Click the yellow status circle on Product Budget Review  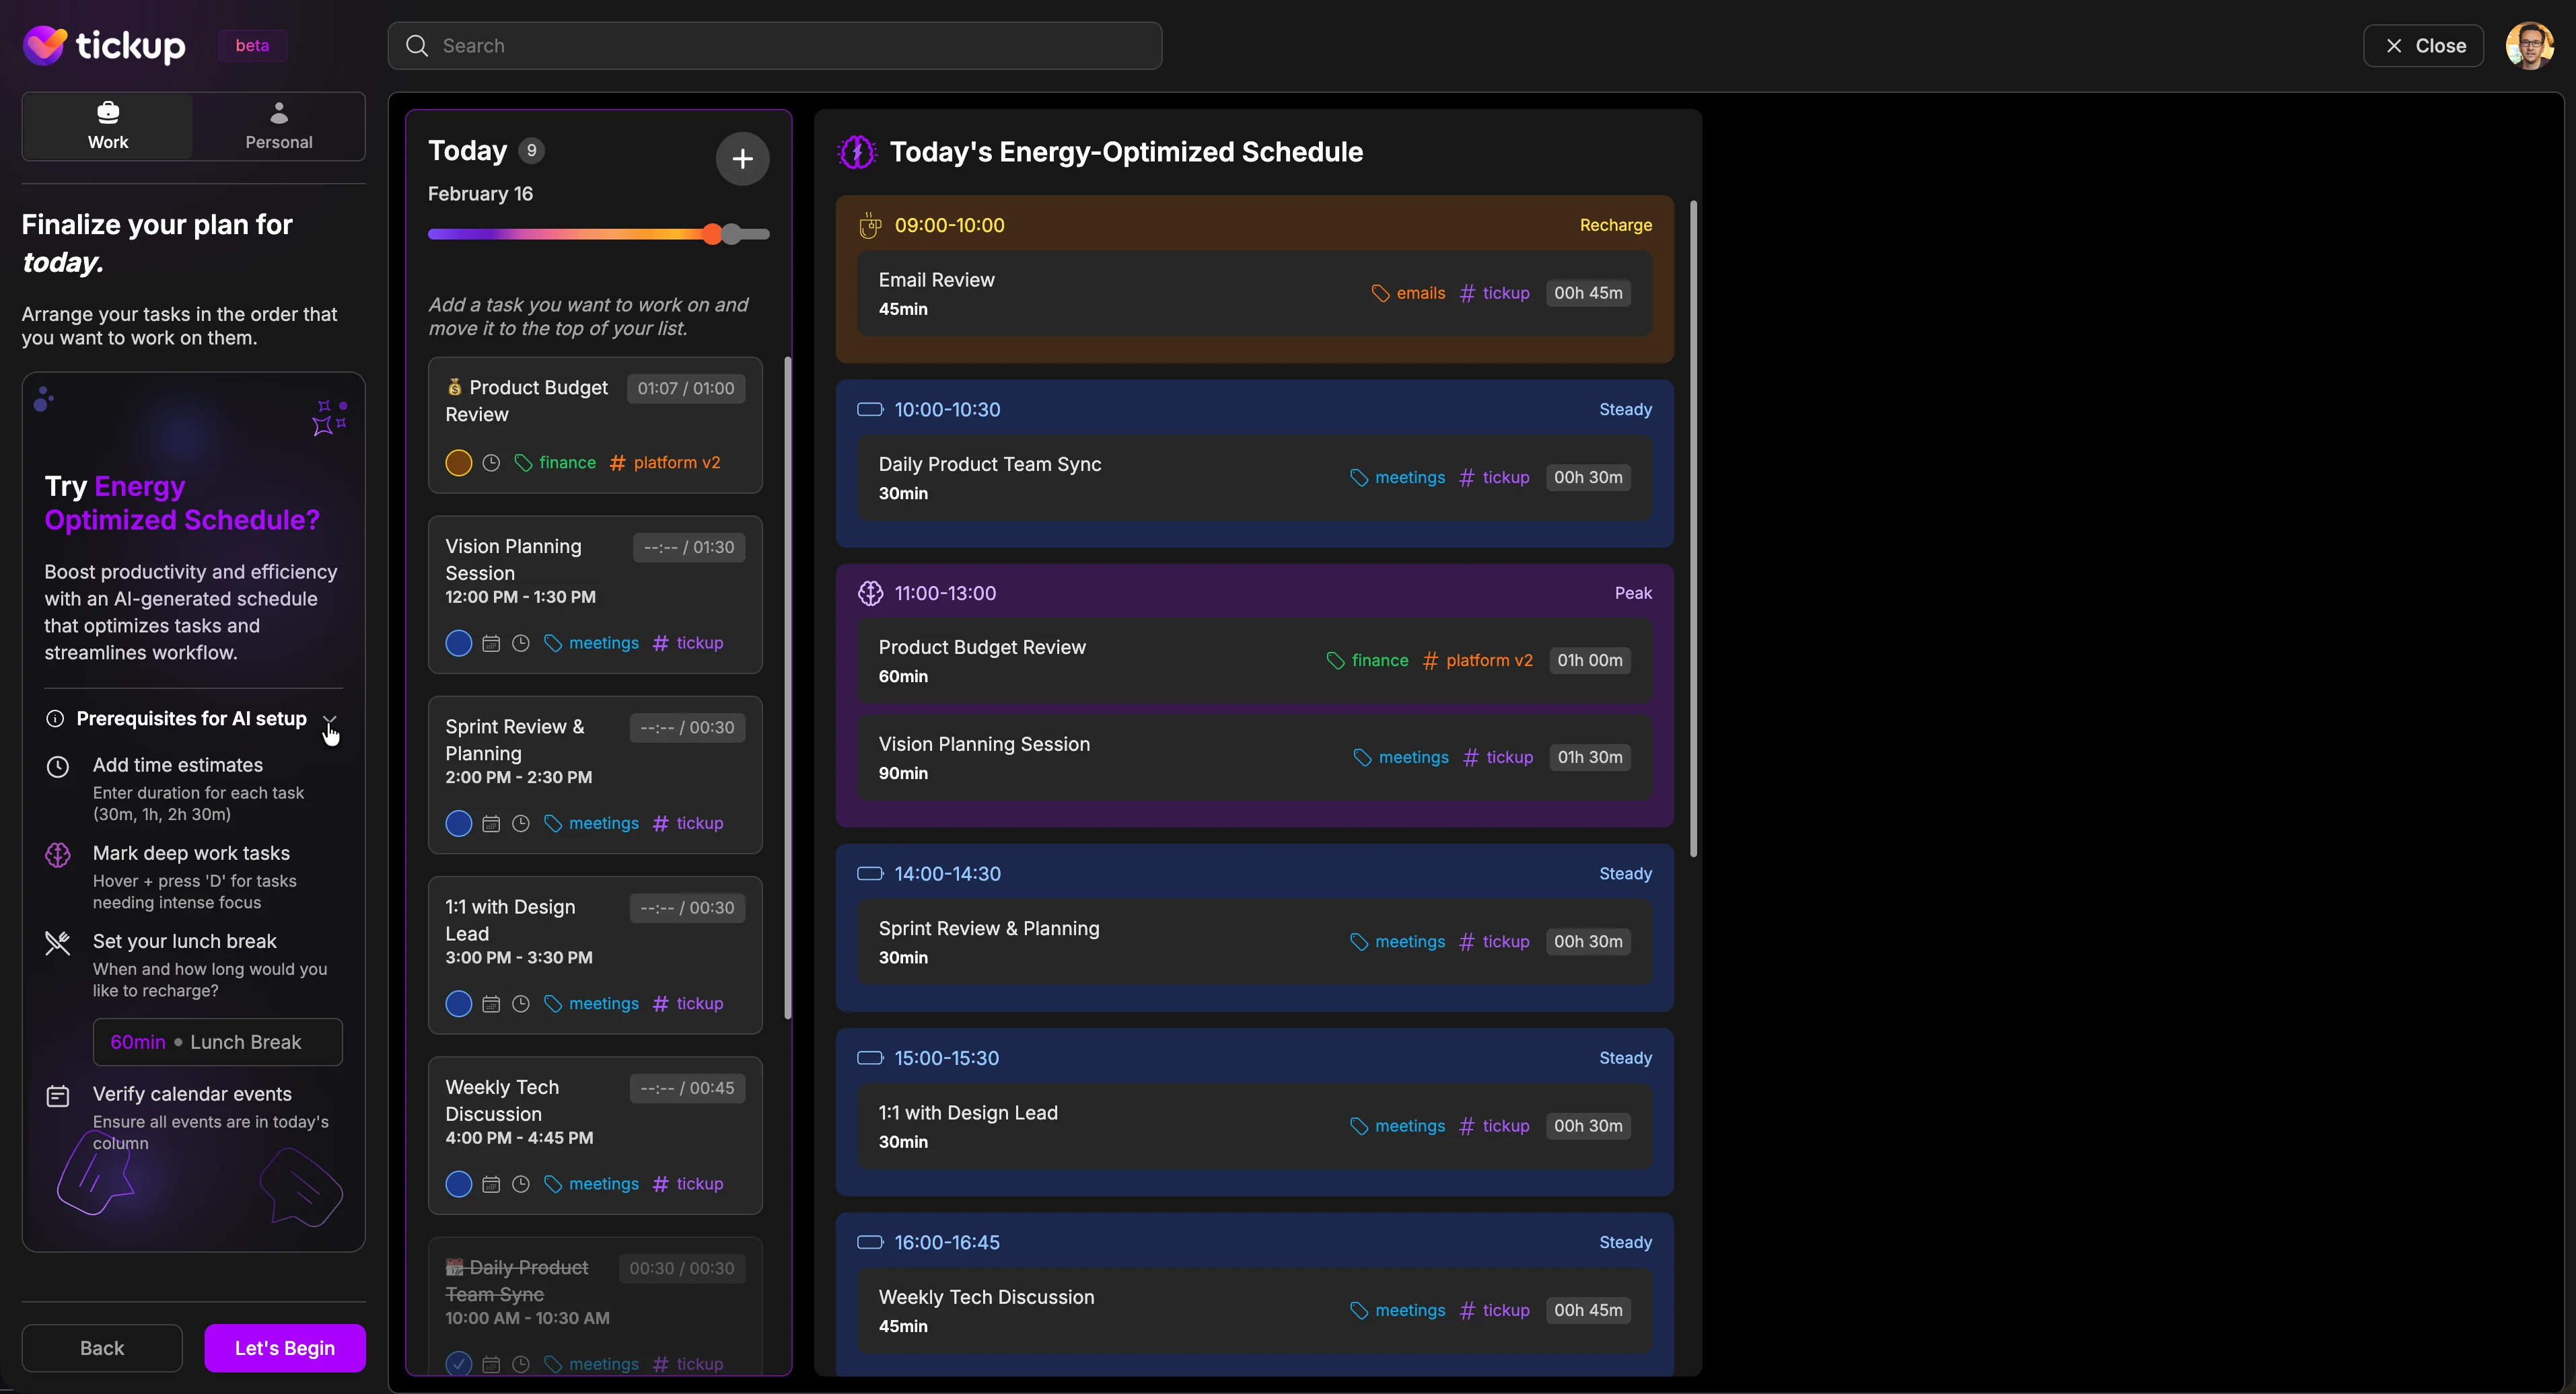click(x=458, y=462)
